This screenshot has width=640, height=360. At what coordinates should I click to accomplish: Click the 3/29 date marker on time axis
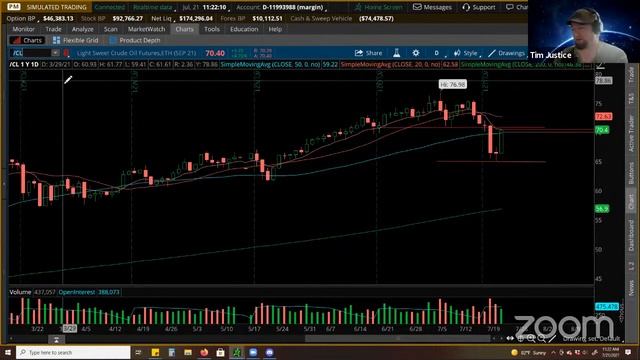tap(69, 329)
